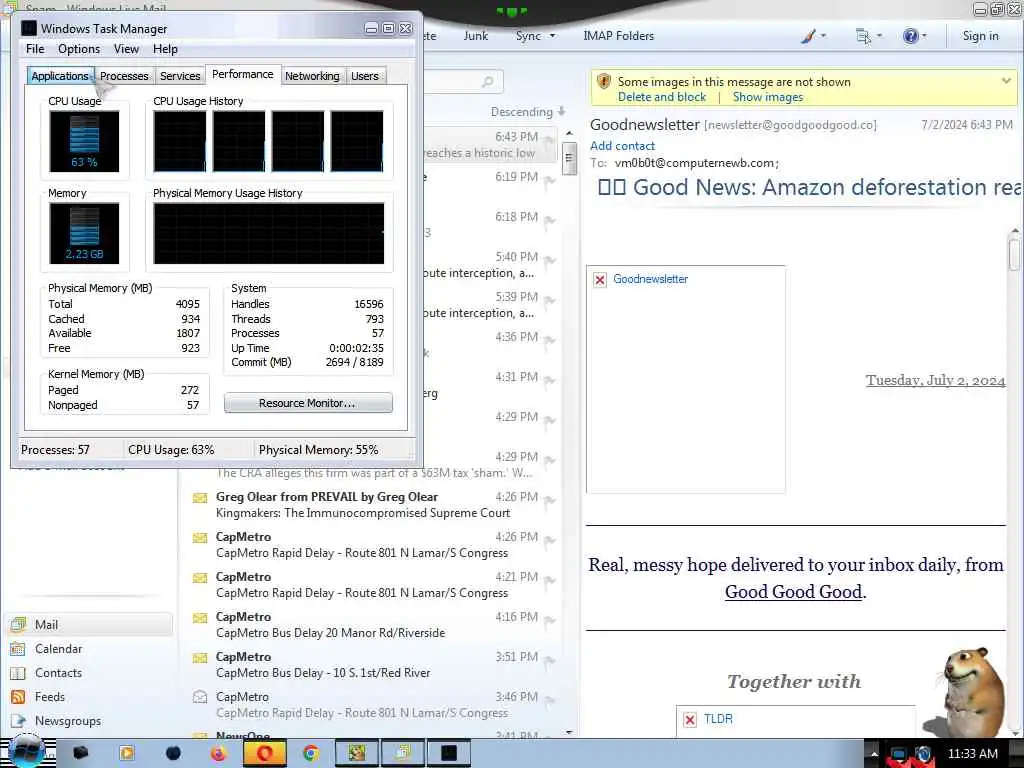Launch Firefox from the taskbar

[218, 754]
